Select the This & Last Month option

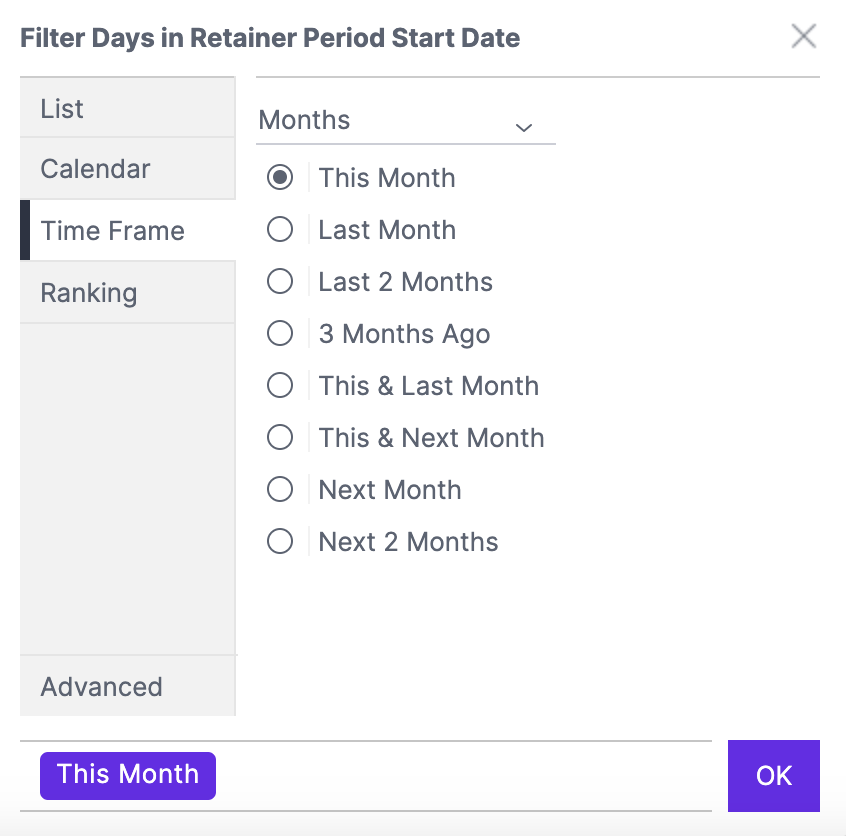coord(280,385)
